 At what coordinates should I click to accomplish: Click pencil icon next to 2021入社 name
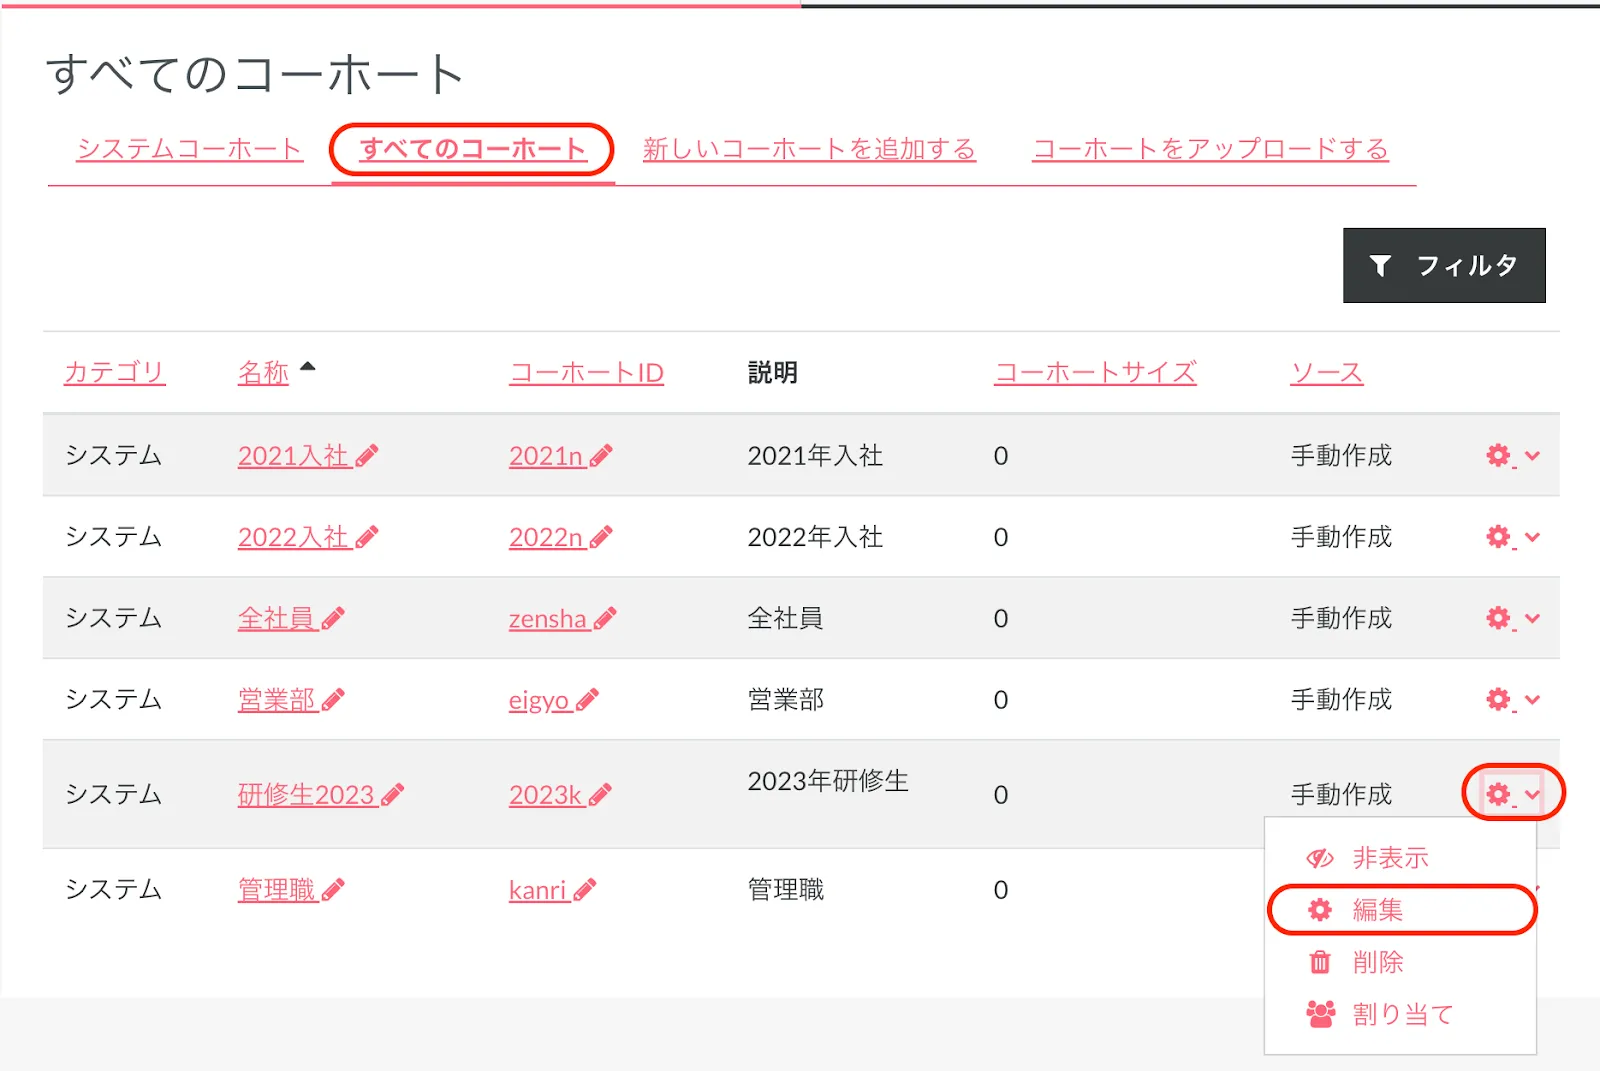point(367,457)
